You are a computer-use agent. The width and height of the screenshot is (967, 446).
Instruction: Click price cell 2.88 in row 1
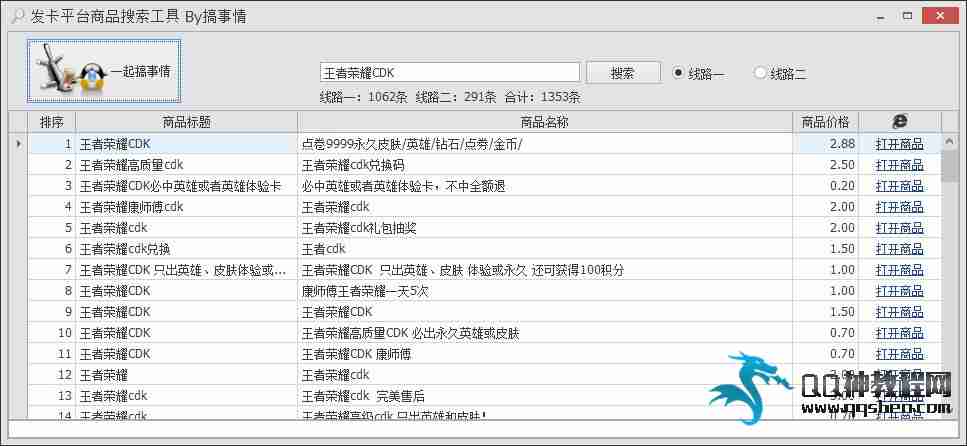[x=826, y=144]
